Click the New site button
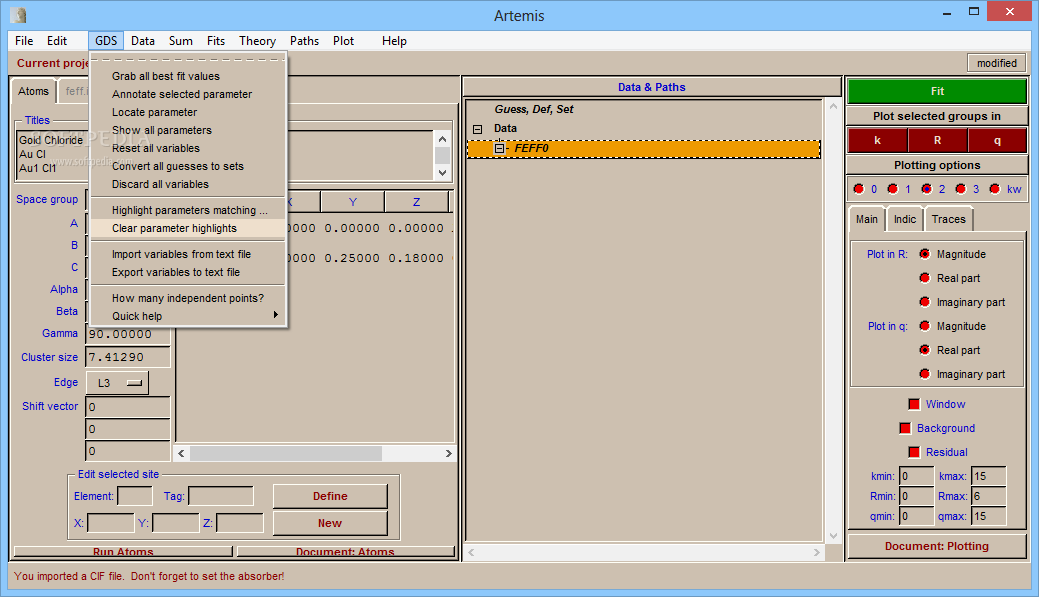 tap(330, 523)
